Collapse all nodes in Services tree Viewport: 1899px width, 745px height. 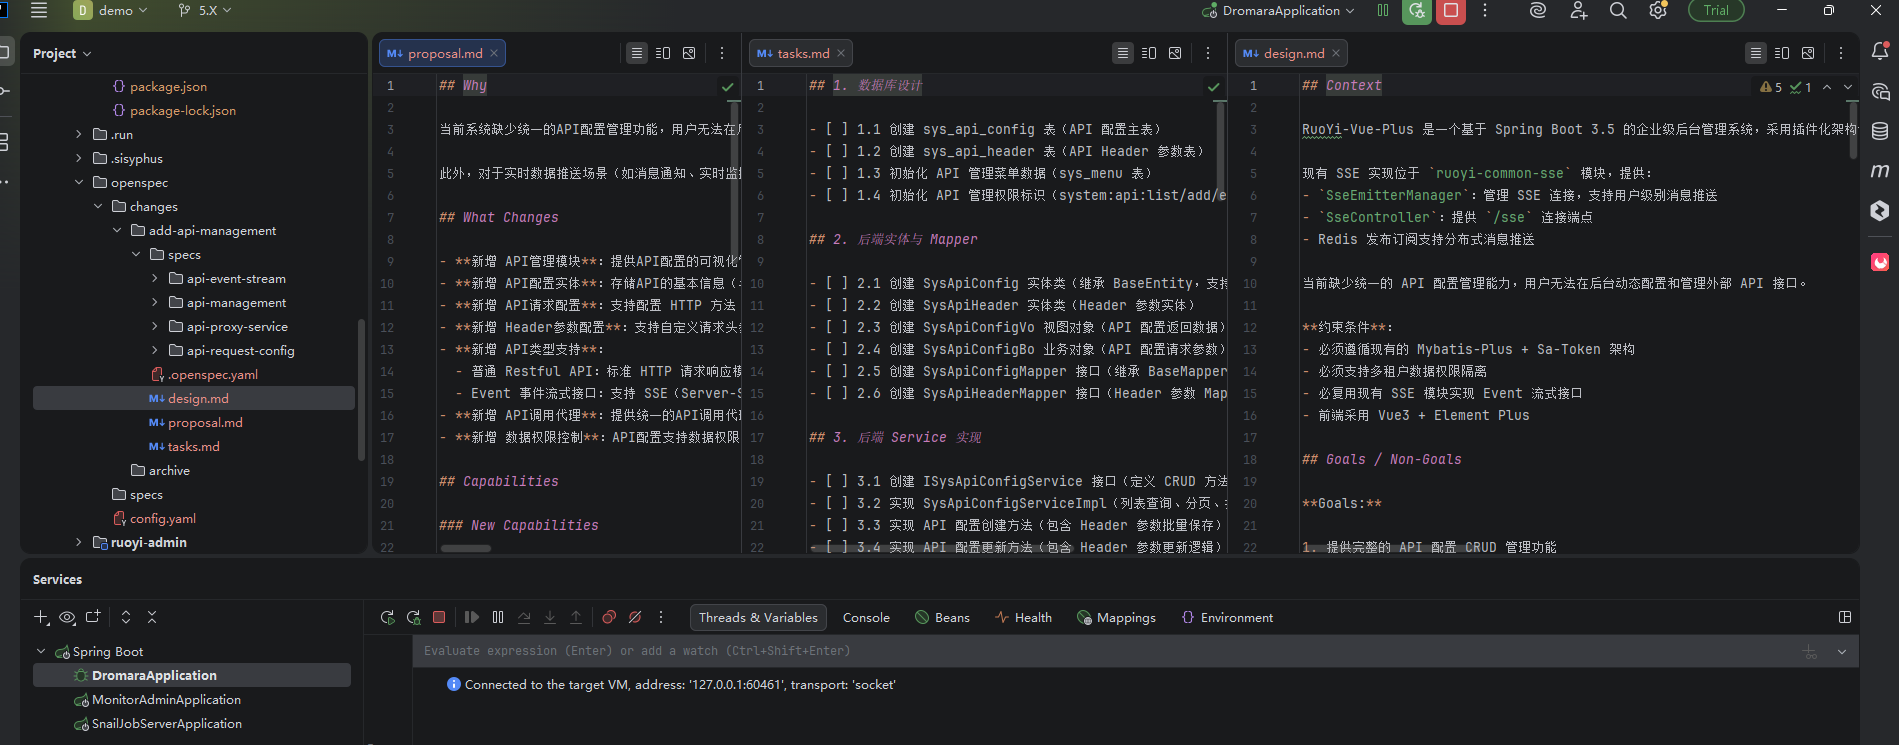point(152,617)
